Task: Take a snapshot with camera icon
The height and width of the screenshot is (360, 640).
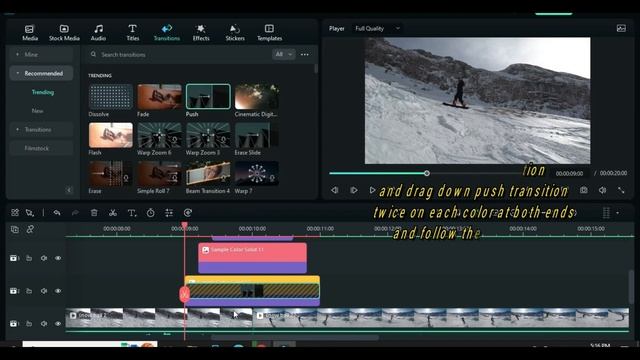Action: click(584, 190)
